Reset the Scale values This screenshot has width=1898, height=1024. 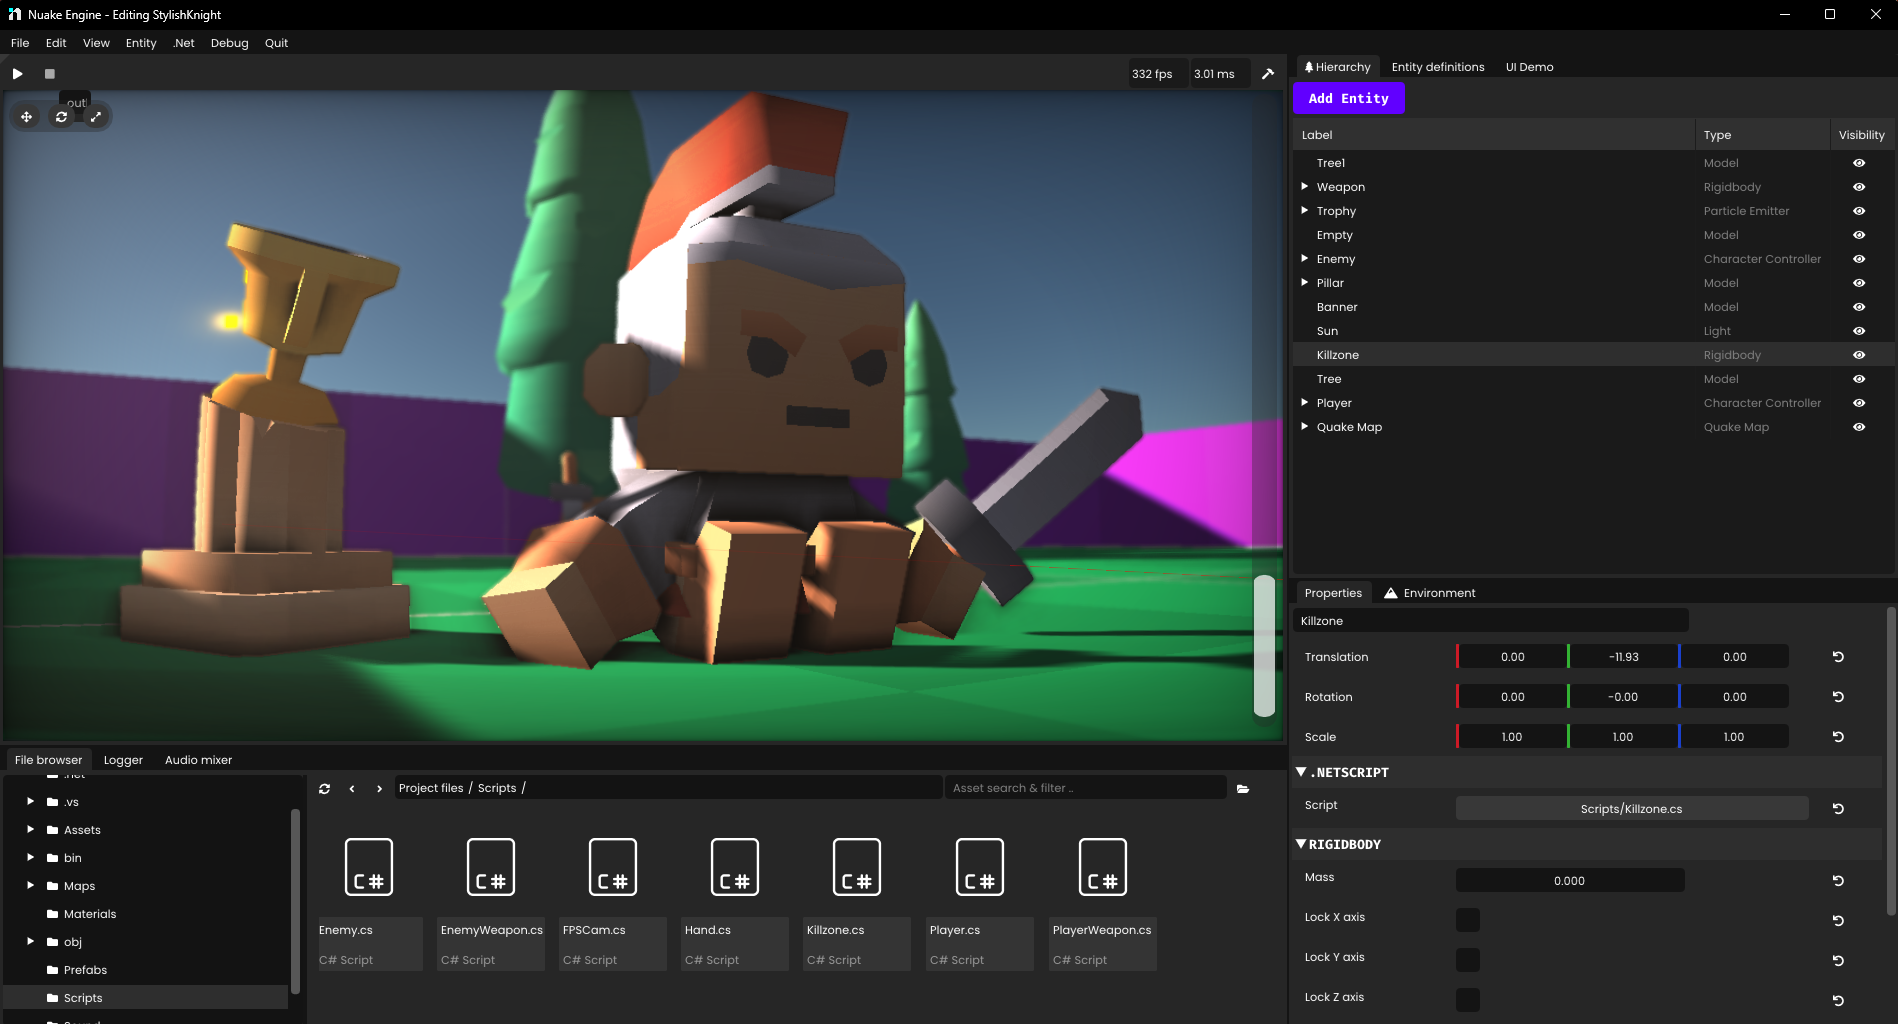point(1838,737)
